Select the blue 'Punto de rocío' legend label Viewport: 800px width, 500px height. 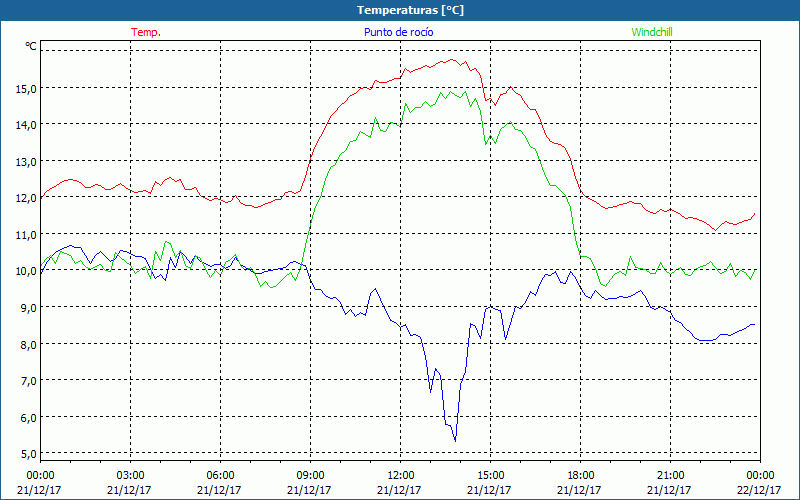[x=398, y=32]
